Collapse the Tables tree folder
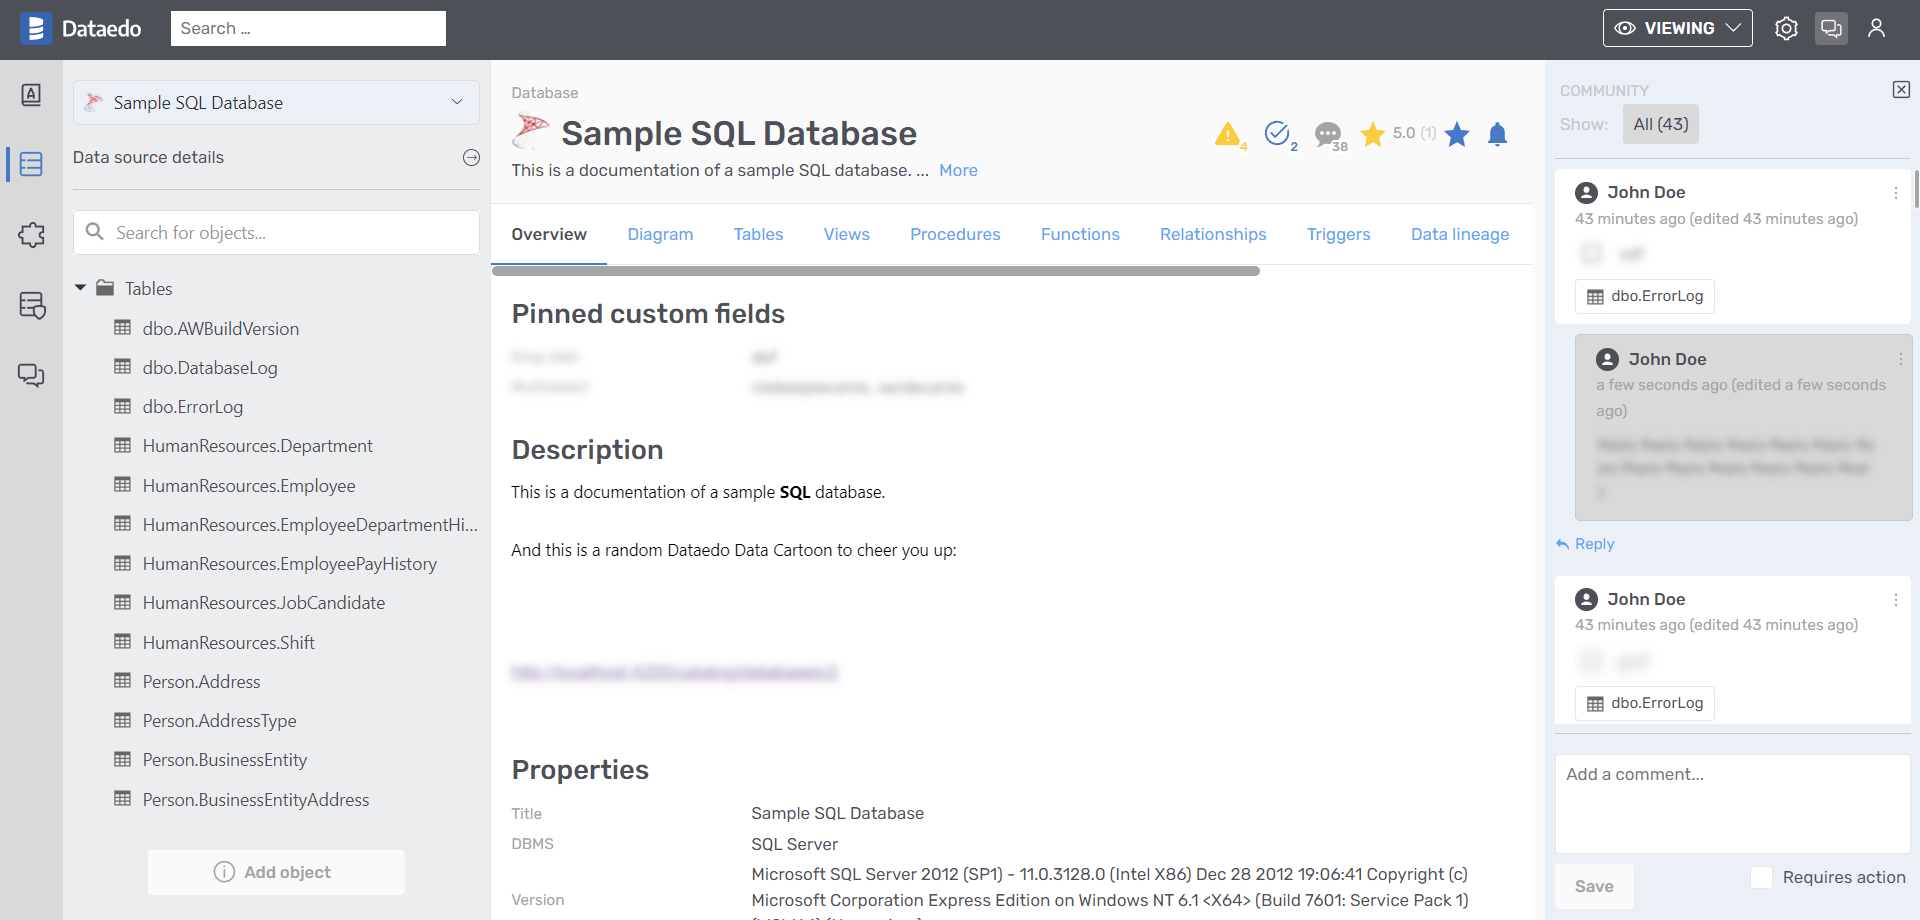 click(x=81, y=288)
